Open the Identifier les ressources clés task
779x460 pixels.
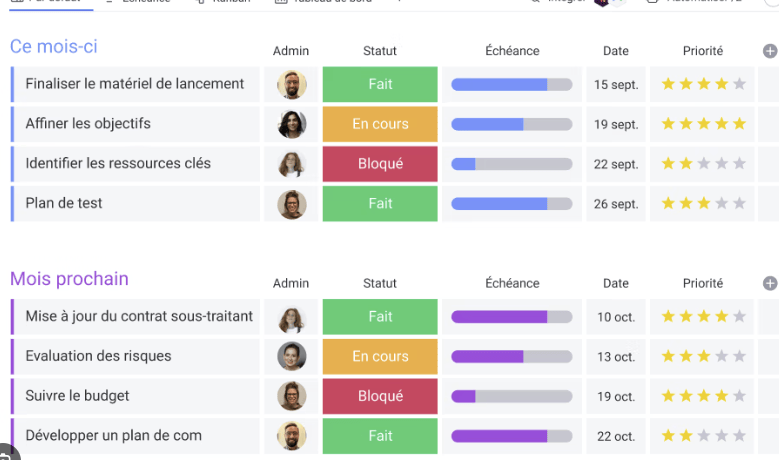(118, 164)
